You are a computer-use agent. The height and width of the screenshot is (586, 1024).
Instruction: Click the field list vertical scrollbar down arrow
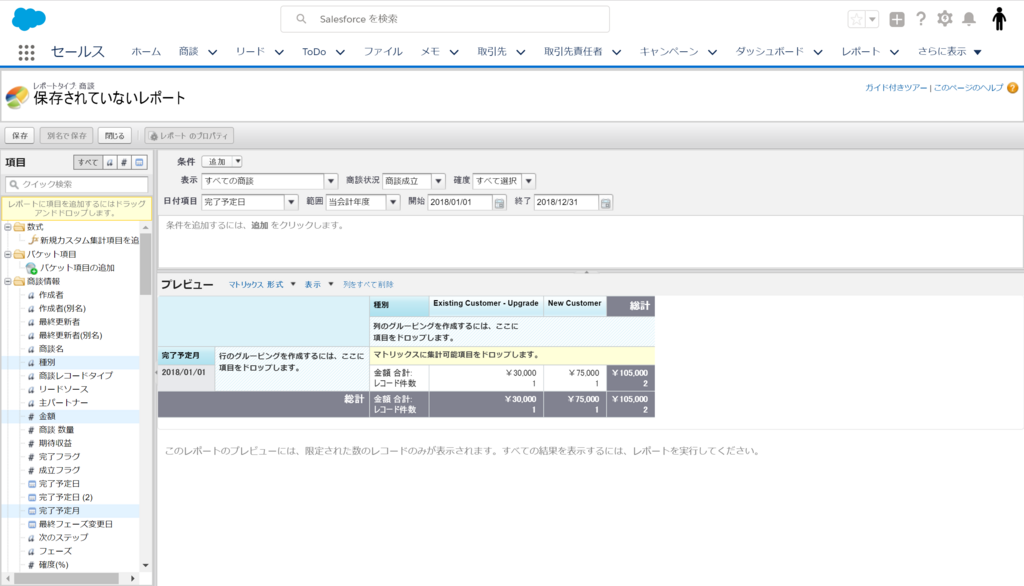146,565
